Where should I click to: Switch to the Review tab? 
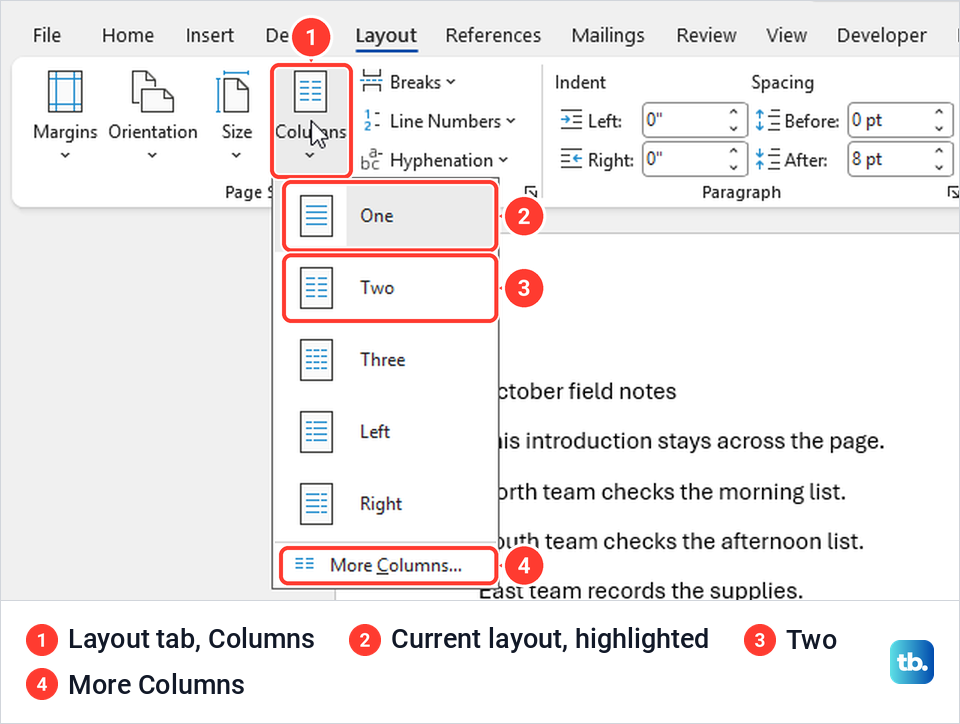point(706,35)
